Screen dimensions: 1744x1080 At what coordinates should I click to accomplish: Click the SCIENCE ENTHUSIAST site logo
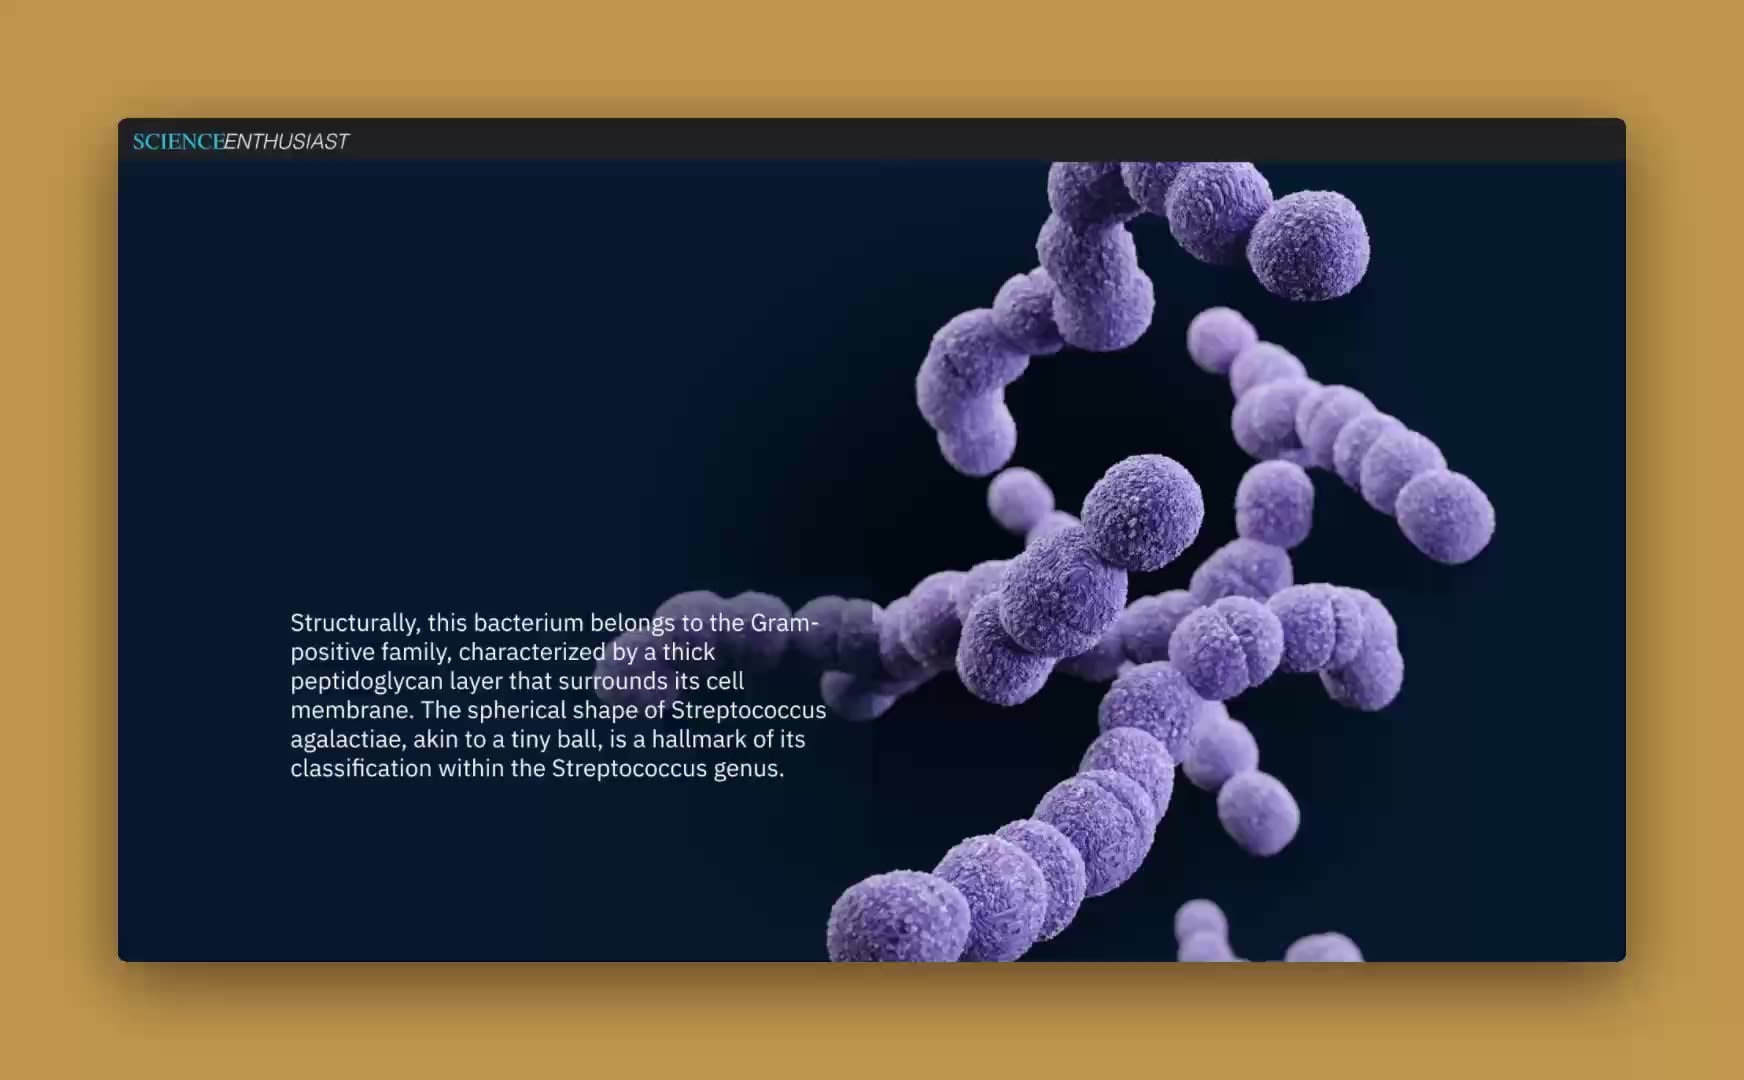240,142
